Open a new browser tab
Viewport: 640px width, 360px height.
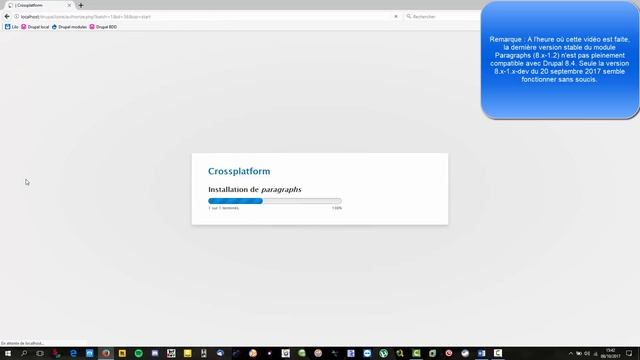[81, 5]
